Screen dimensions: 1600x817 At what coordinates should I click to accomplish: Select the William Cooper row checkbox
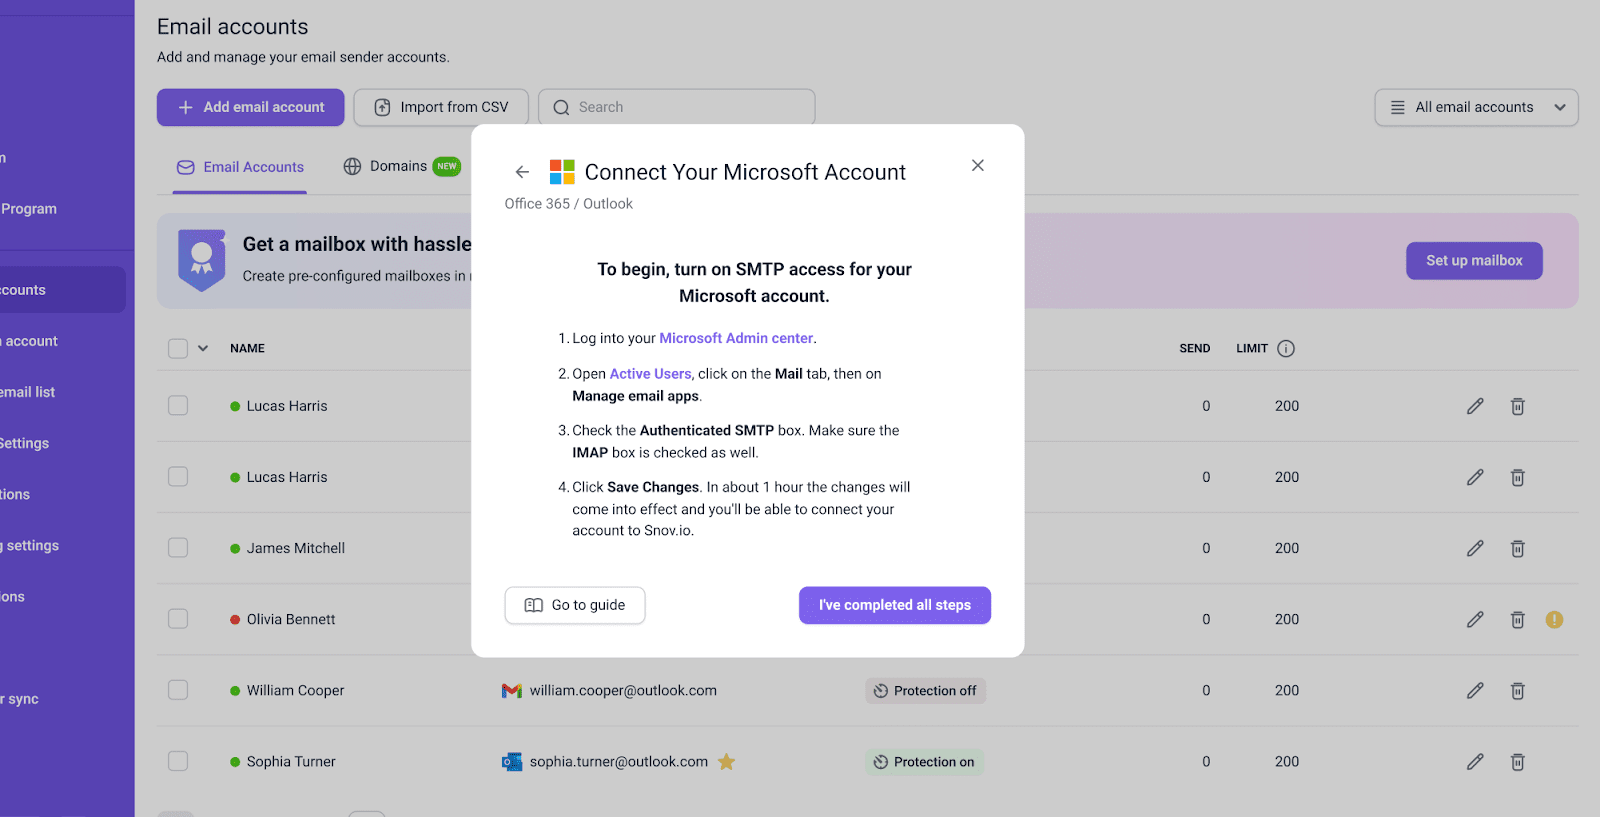click(178, 690)
